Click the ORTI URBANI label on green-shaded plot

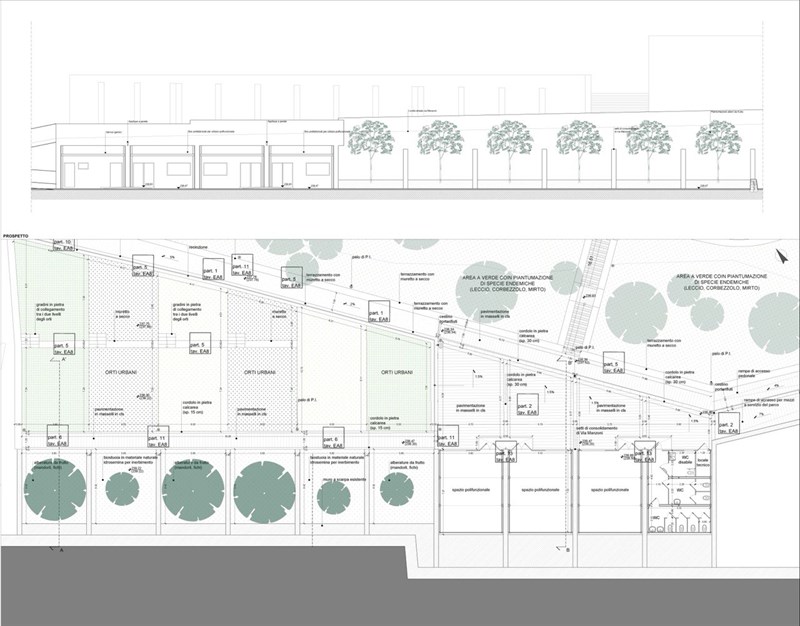[x=397, y=372]
